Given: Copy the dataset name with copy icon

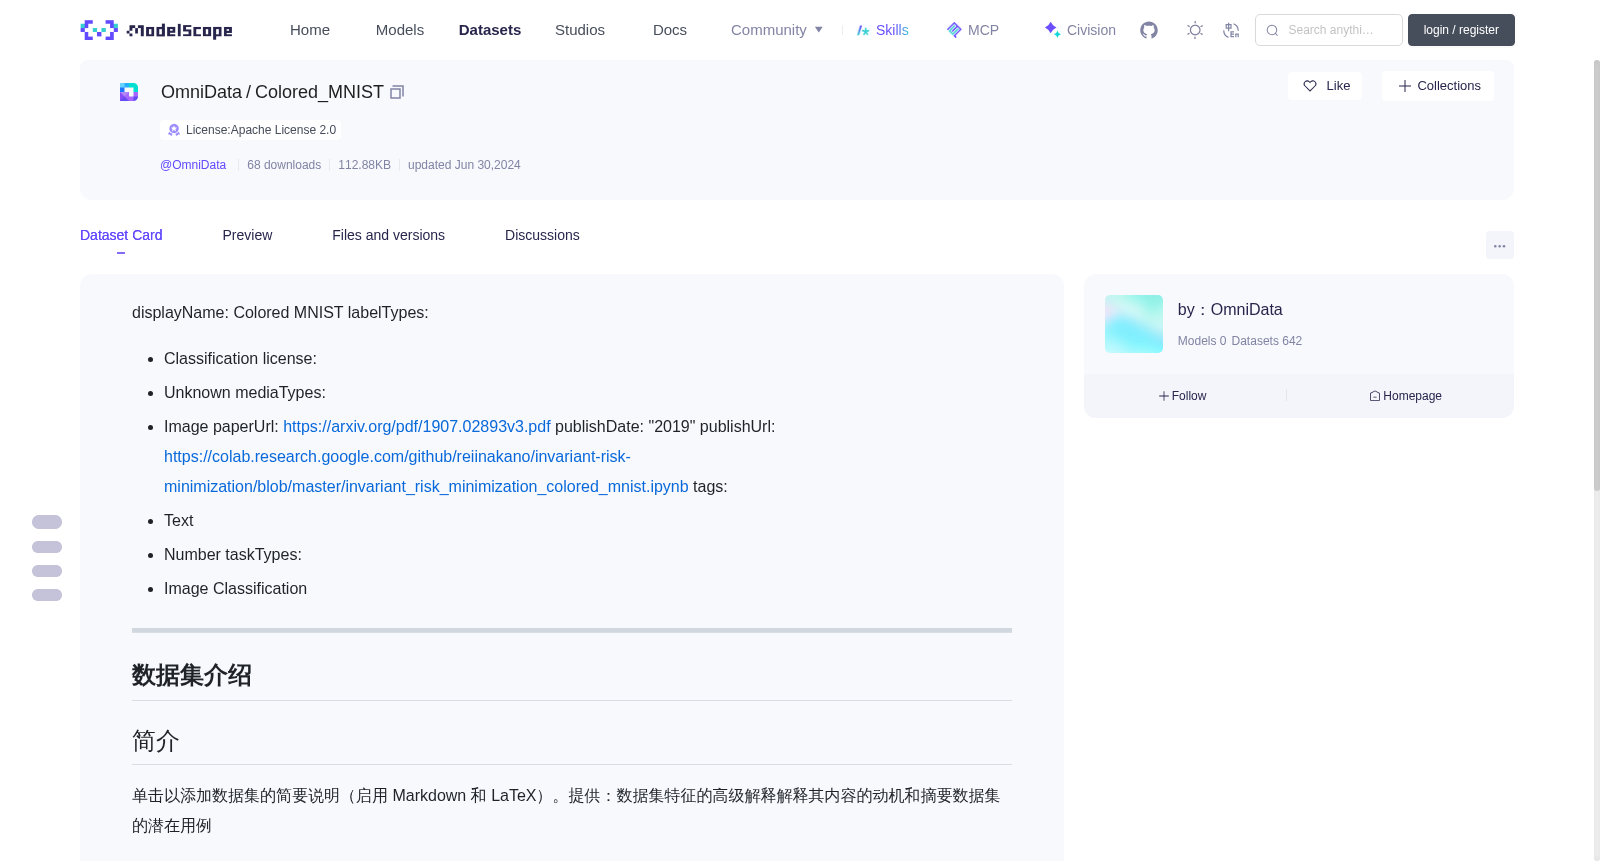Looking at the screenshot, I should point(397,92).
